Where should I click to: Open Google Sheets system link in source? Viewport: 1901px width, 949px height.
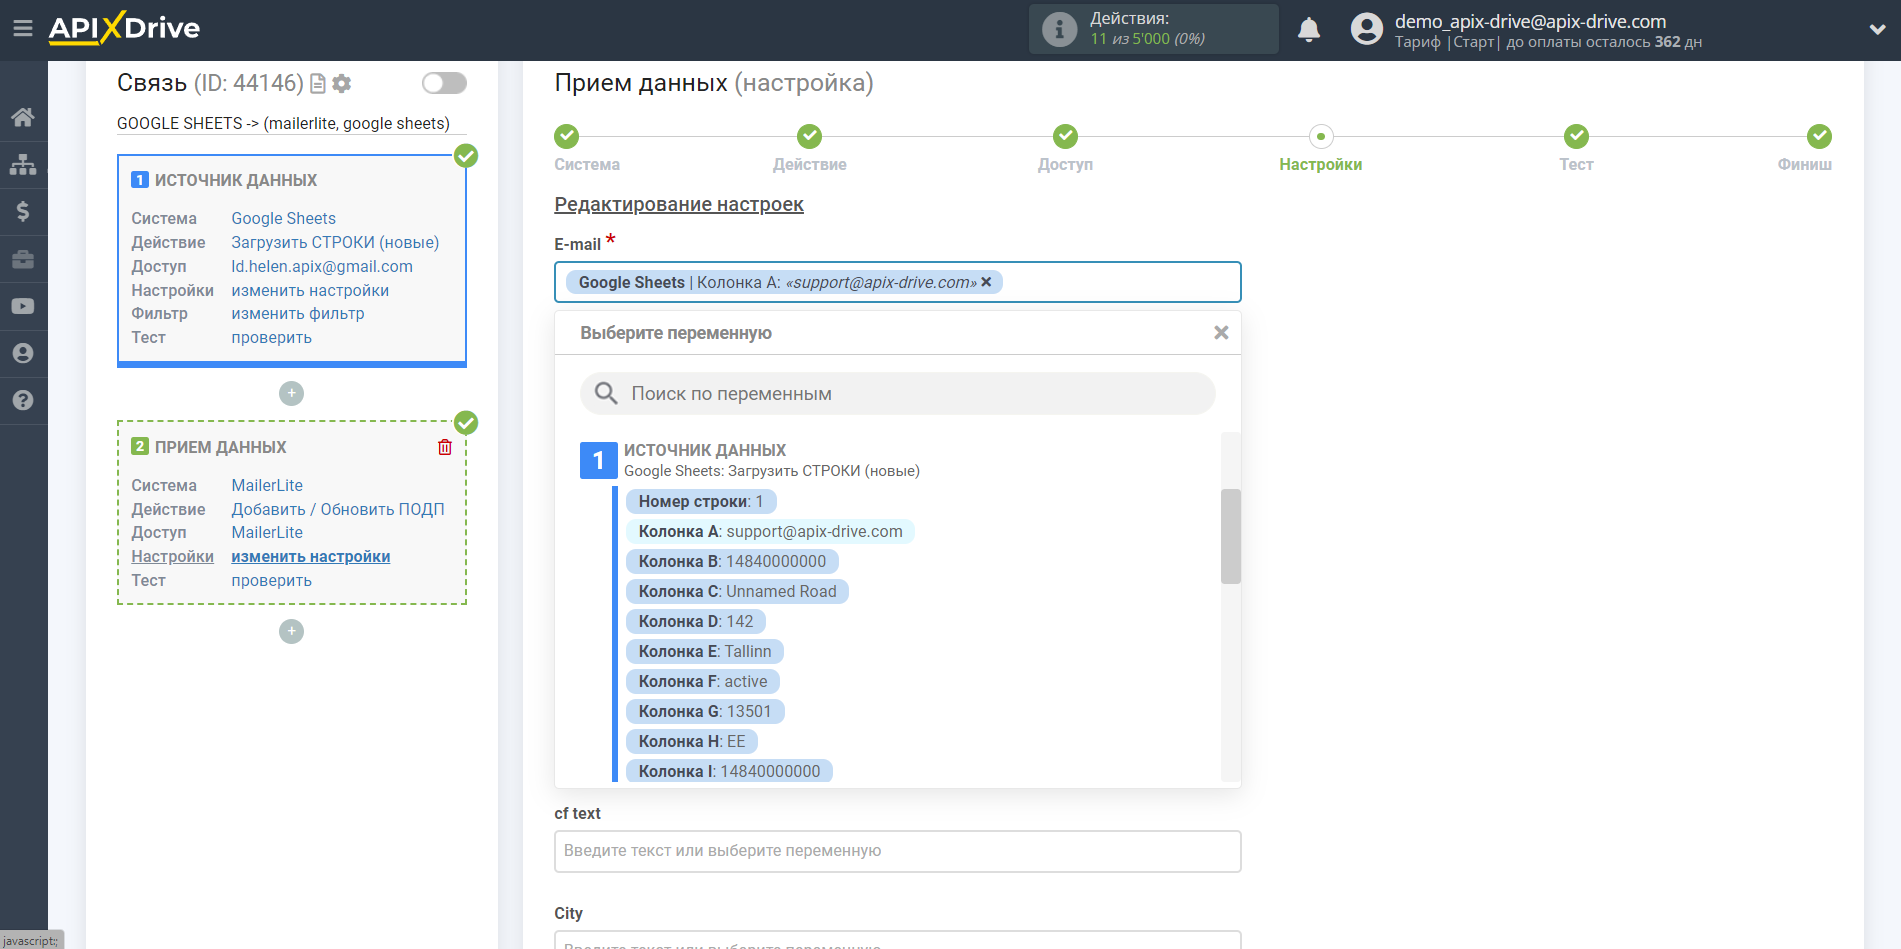(283, 219)
